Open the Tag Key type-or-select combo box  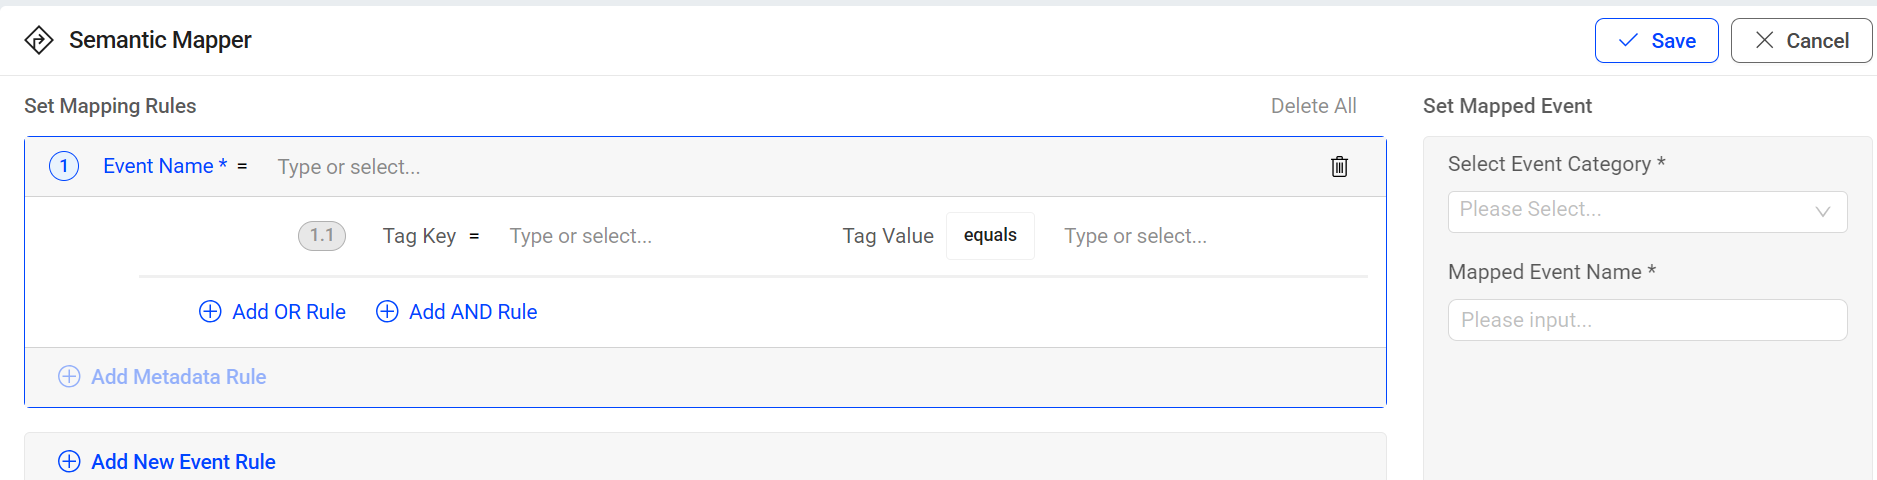tap(660, 236)
